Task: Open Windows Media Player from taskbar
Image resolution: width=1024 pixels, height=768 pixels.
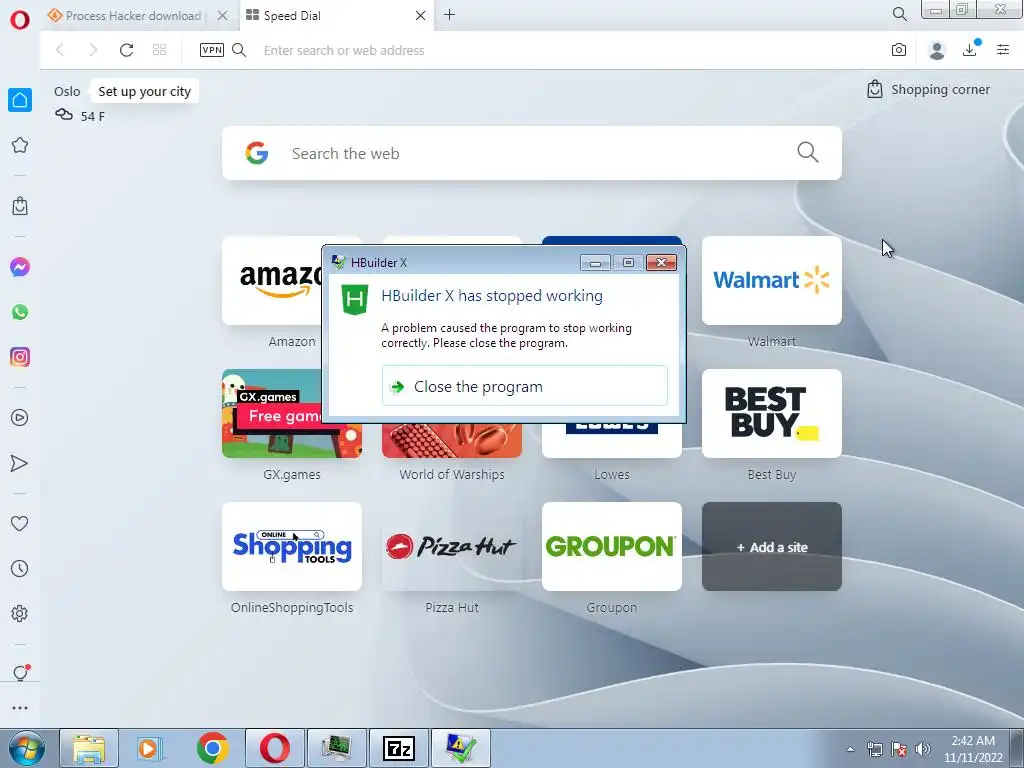Action: [150, 748]
